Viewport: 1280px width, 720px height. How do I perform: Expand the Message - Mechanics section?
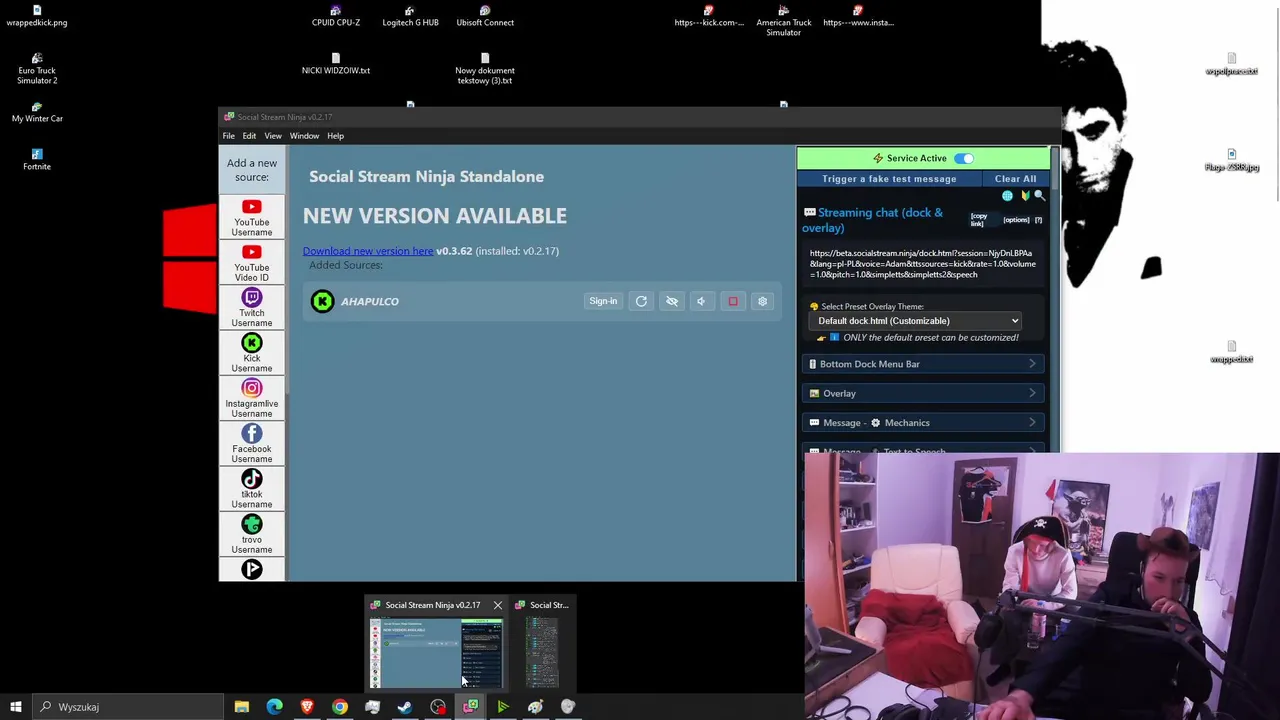point(924,422)
